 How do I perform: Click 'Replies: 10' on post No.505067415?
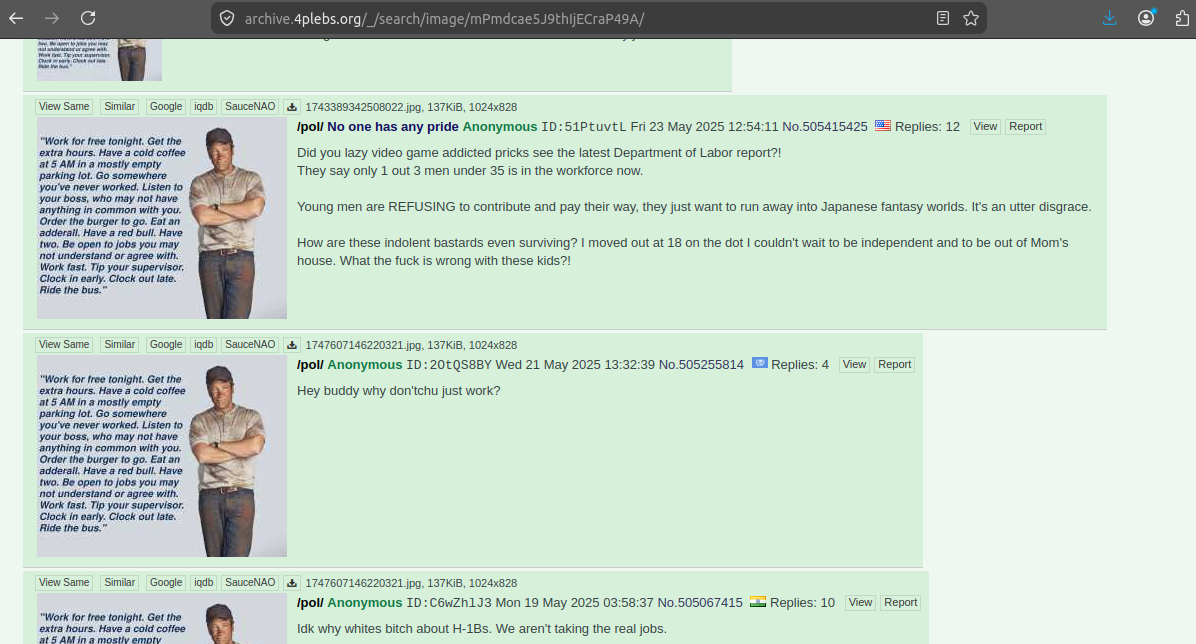click(x=802, y=603)
